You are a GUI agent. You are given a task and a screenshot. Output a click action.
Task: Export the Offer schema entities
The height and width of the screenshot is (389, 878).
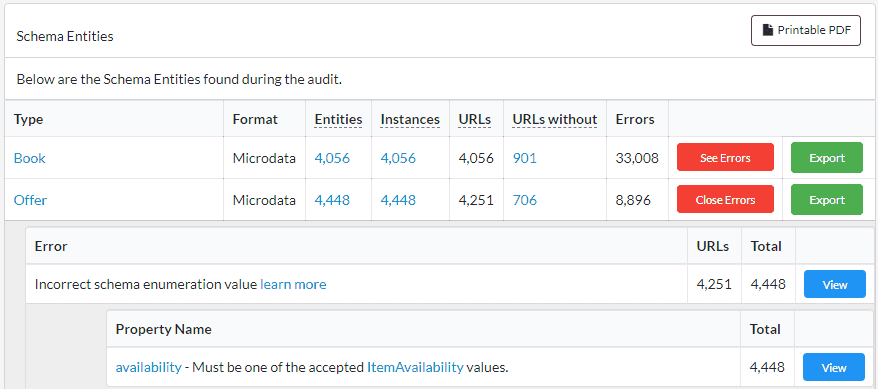point(826,200)
